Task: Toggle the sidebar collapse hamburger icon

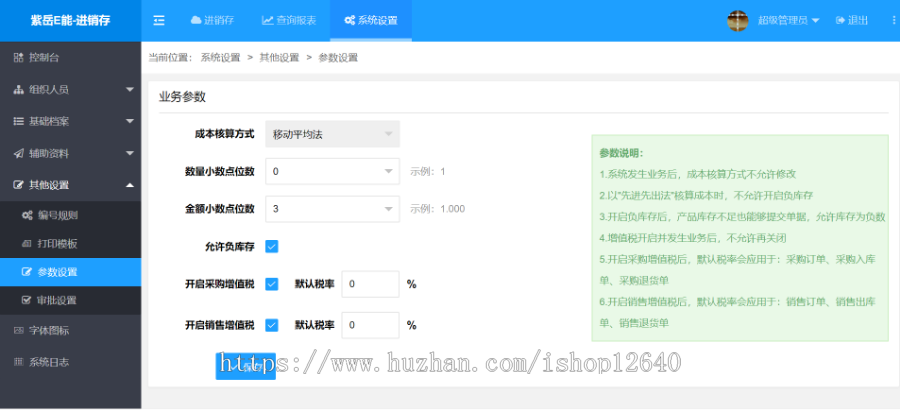Action: (x=159, y=20)
